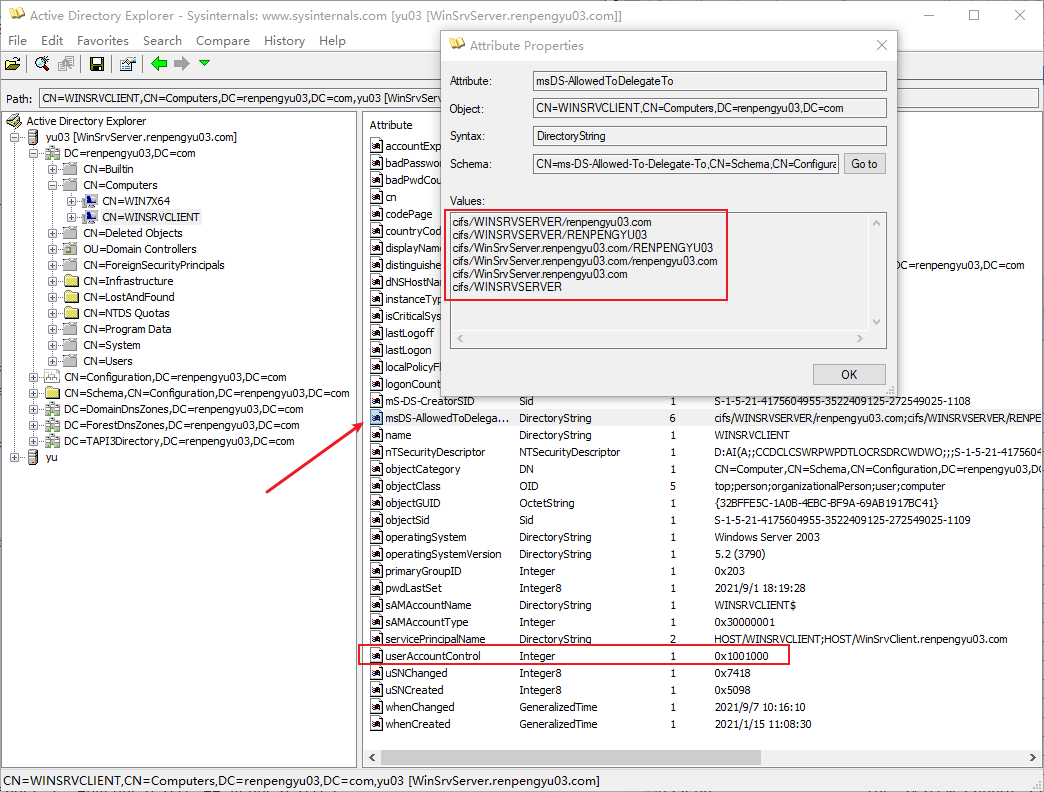
Task: Open the Search menu
Action: [x=162, y=41]
